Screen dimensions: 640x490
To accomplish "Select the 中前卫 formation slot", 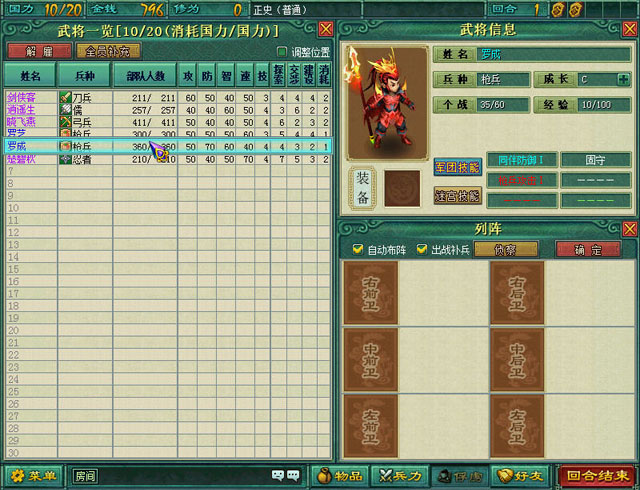I will [371, 360].
